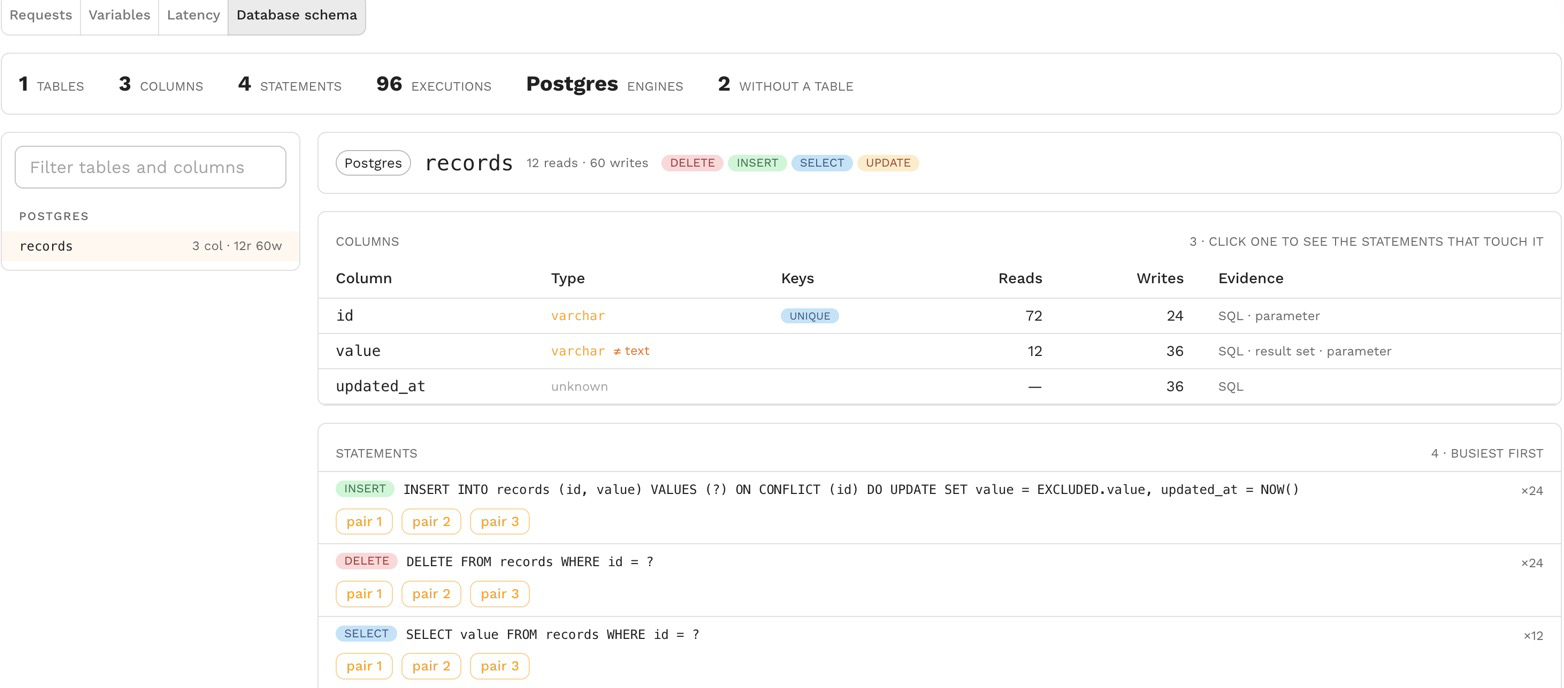This screenshot has height=688, width=1564.
Task: Click the 12 reads · 60 writes summary
Action: tap(587, 163)
